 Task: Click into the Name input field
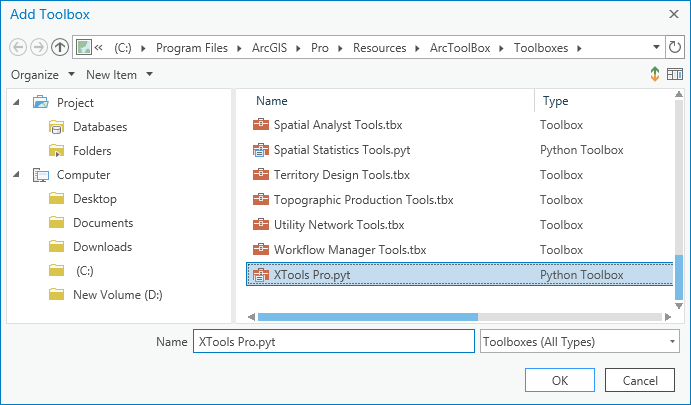[x=334, y=342]
